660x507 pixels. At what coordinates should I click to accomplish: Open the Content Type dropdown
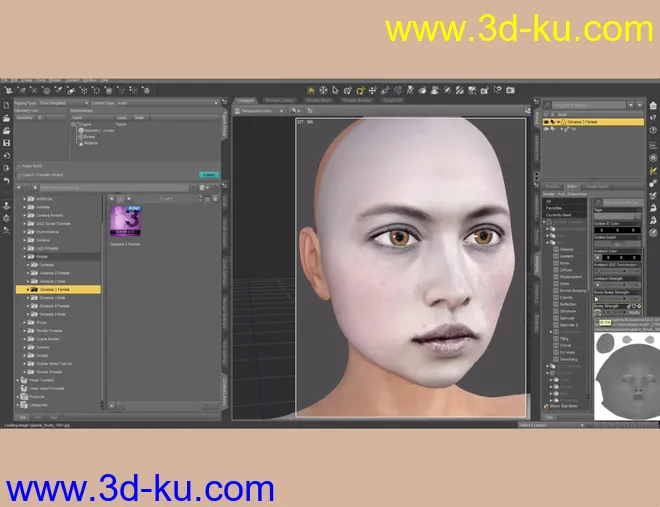168,103
